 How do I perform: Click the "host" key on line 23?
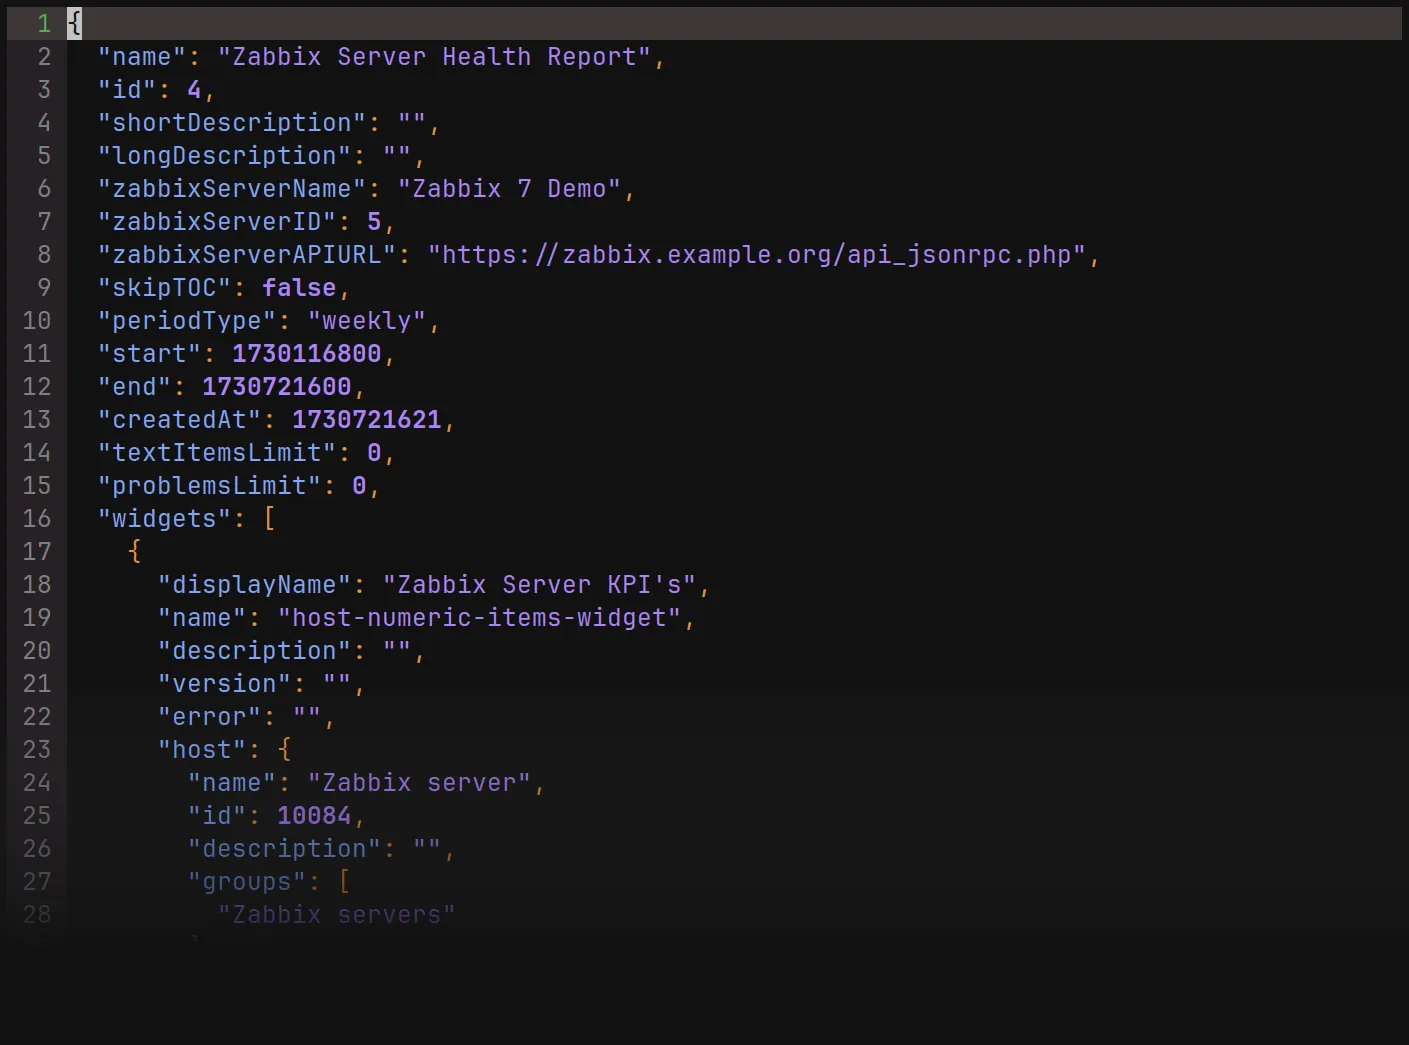[202, 750]
